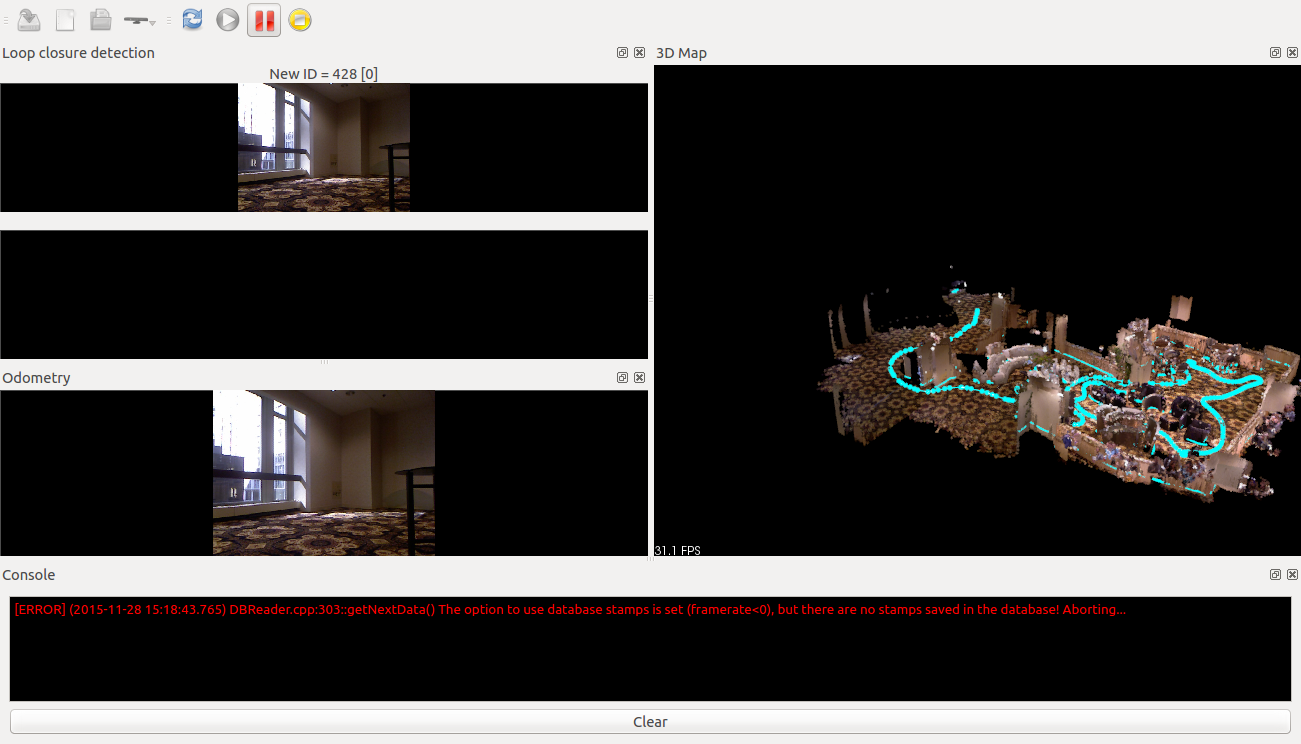Float the 3D Map panel
1301x744 pixels.
pyautogui.click(x=1275, y=53)
